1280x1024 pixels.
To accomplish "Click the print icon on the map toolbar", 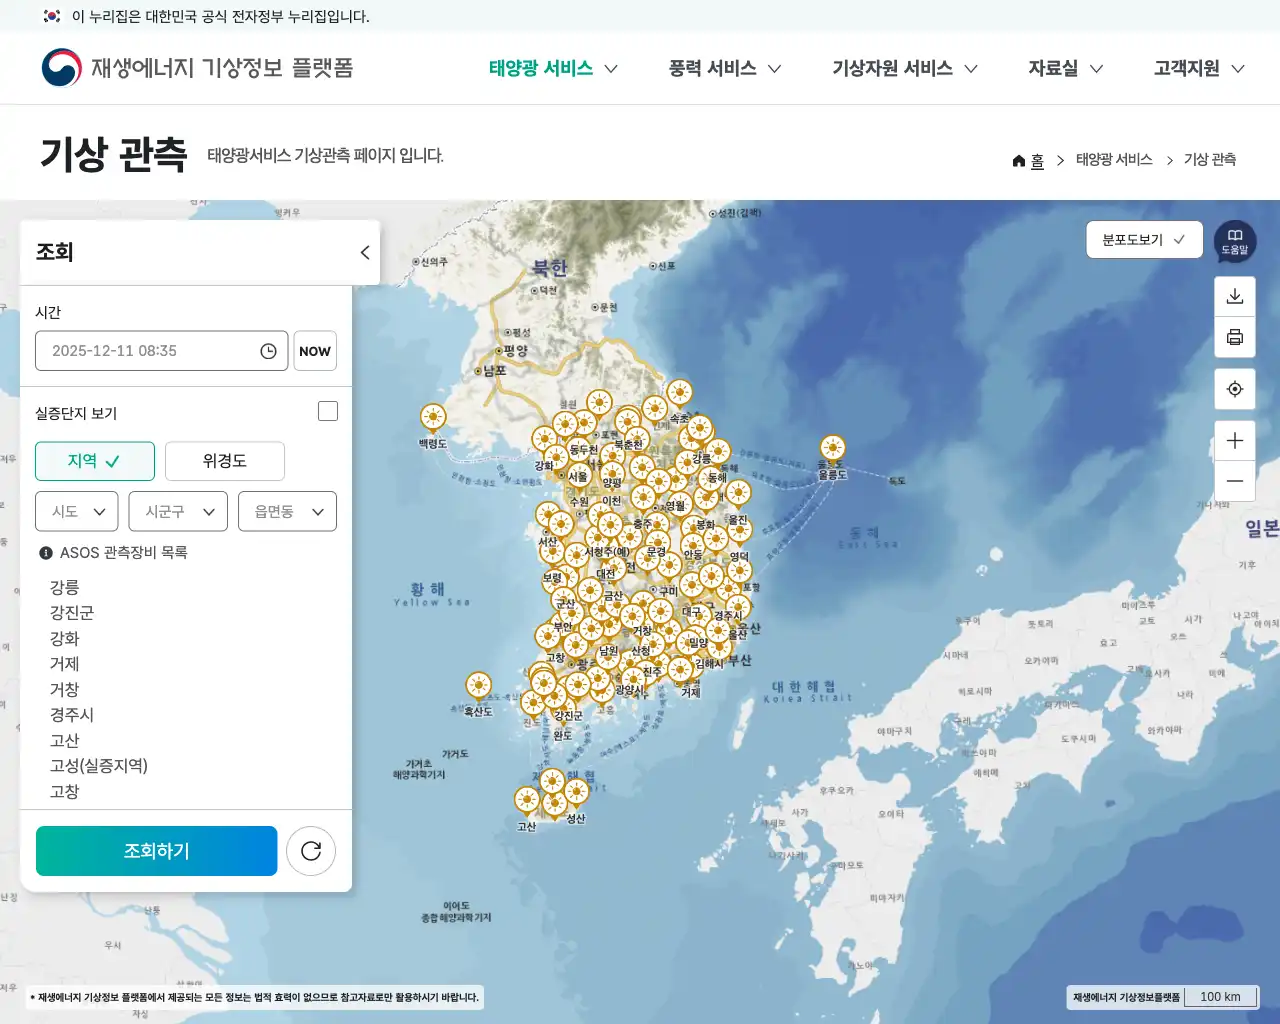I will click(x=1234, y=337).
